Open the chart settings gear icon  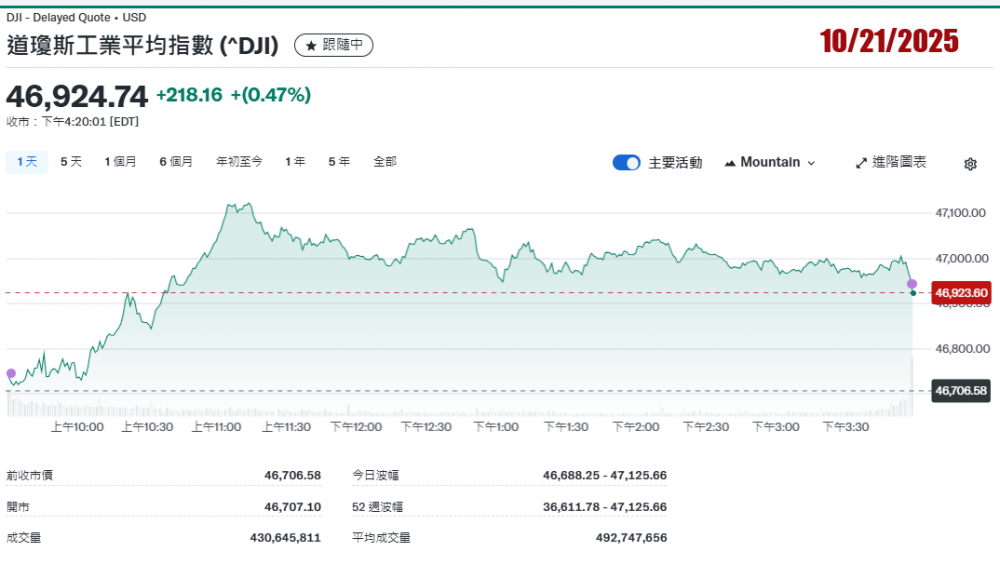pyautogui.click(x=969, y=164)
